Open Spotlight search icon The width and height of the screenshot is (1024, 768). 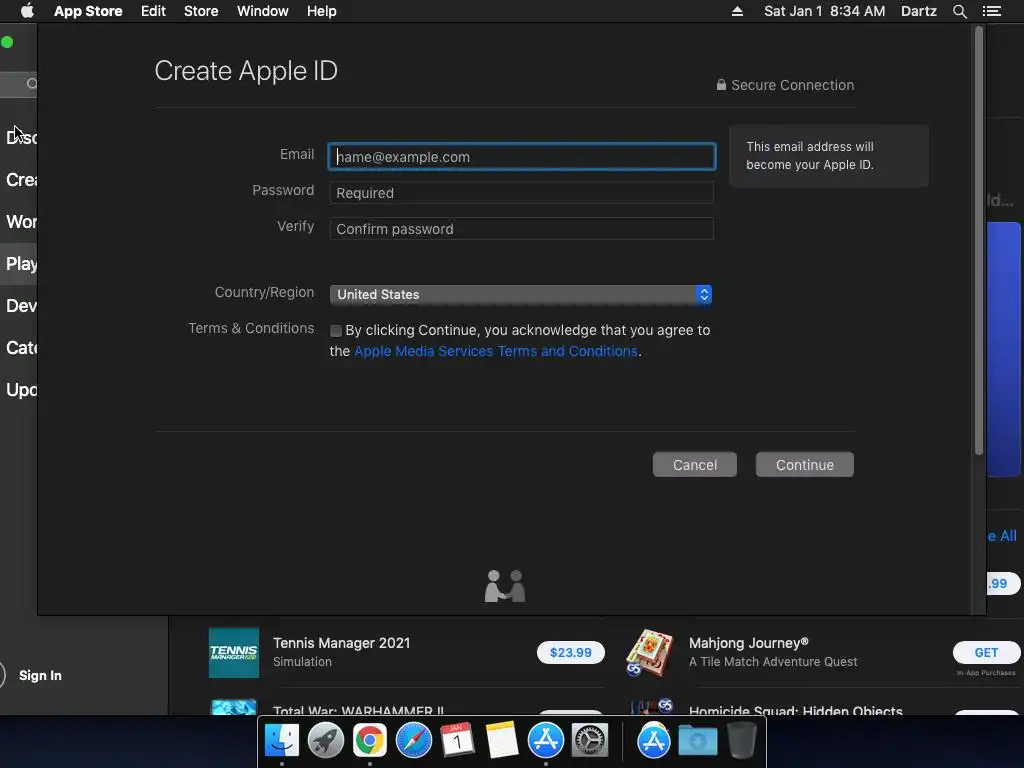click(x=959, y=11)
